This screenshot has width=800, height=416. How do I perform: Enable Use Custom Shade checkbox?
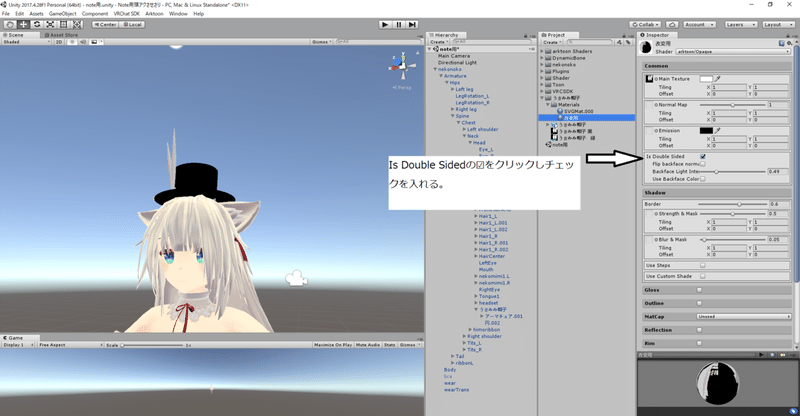coord(703,276)
